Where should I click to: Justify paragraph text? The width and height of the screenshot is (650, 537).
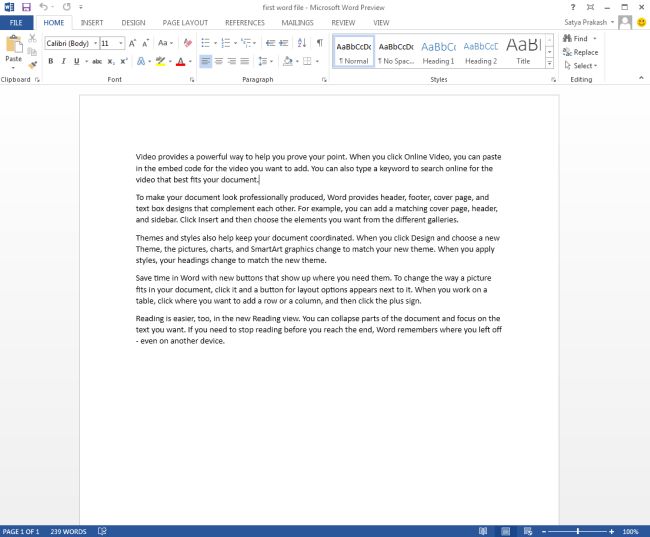(x=245, y=61)
